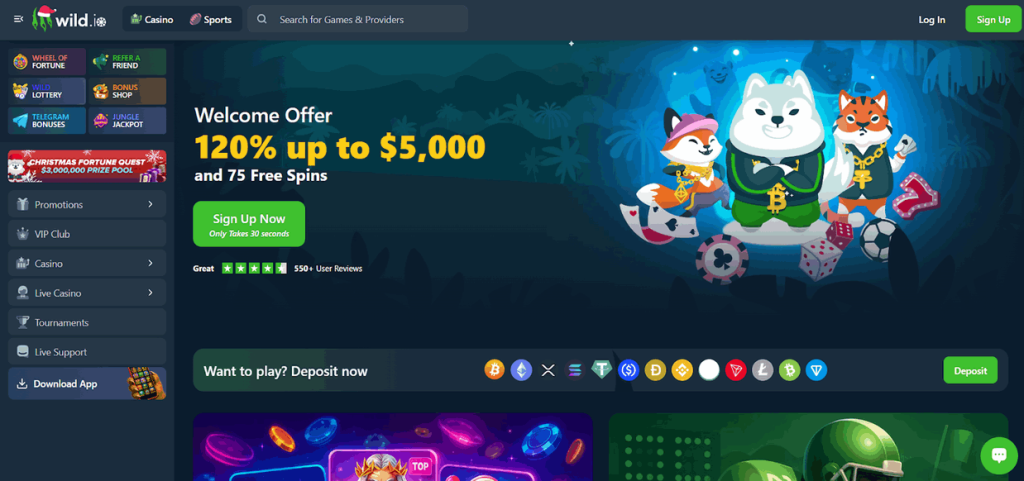This screenshot has height=481, width=1024.
Task: Open the live chat bubble icon
Action: (x=999, y=455)
